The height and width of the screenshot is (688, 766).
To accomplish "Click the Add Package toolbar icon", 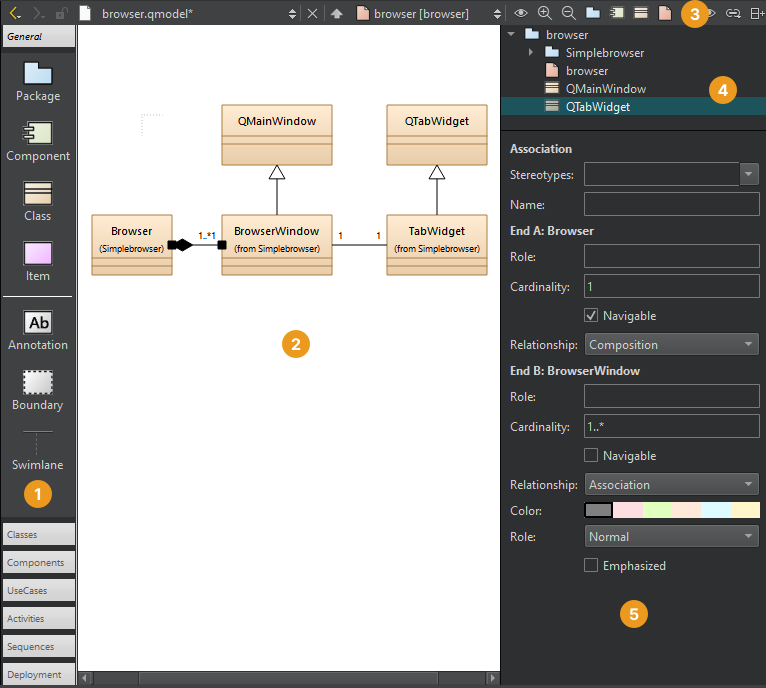I will pyautogui.click(x=593, y=13).
